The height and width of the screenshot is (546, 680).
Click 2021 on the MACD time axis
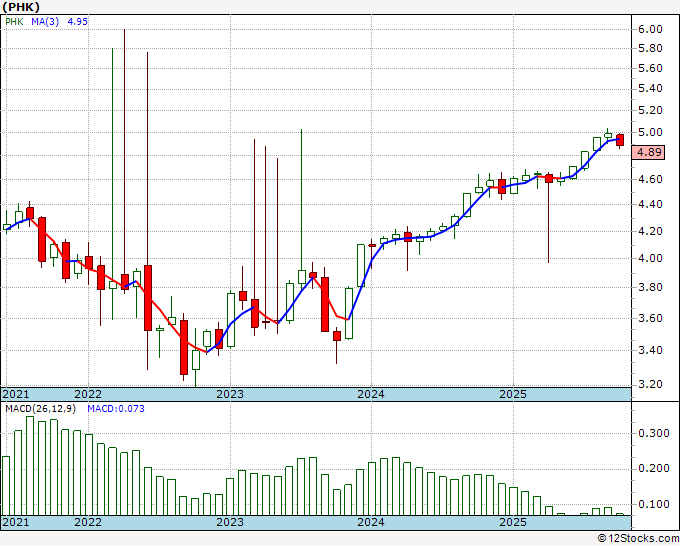(16, 522)
